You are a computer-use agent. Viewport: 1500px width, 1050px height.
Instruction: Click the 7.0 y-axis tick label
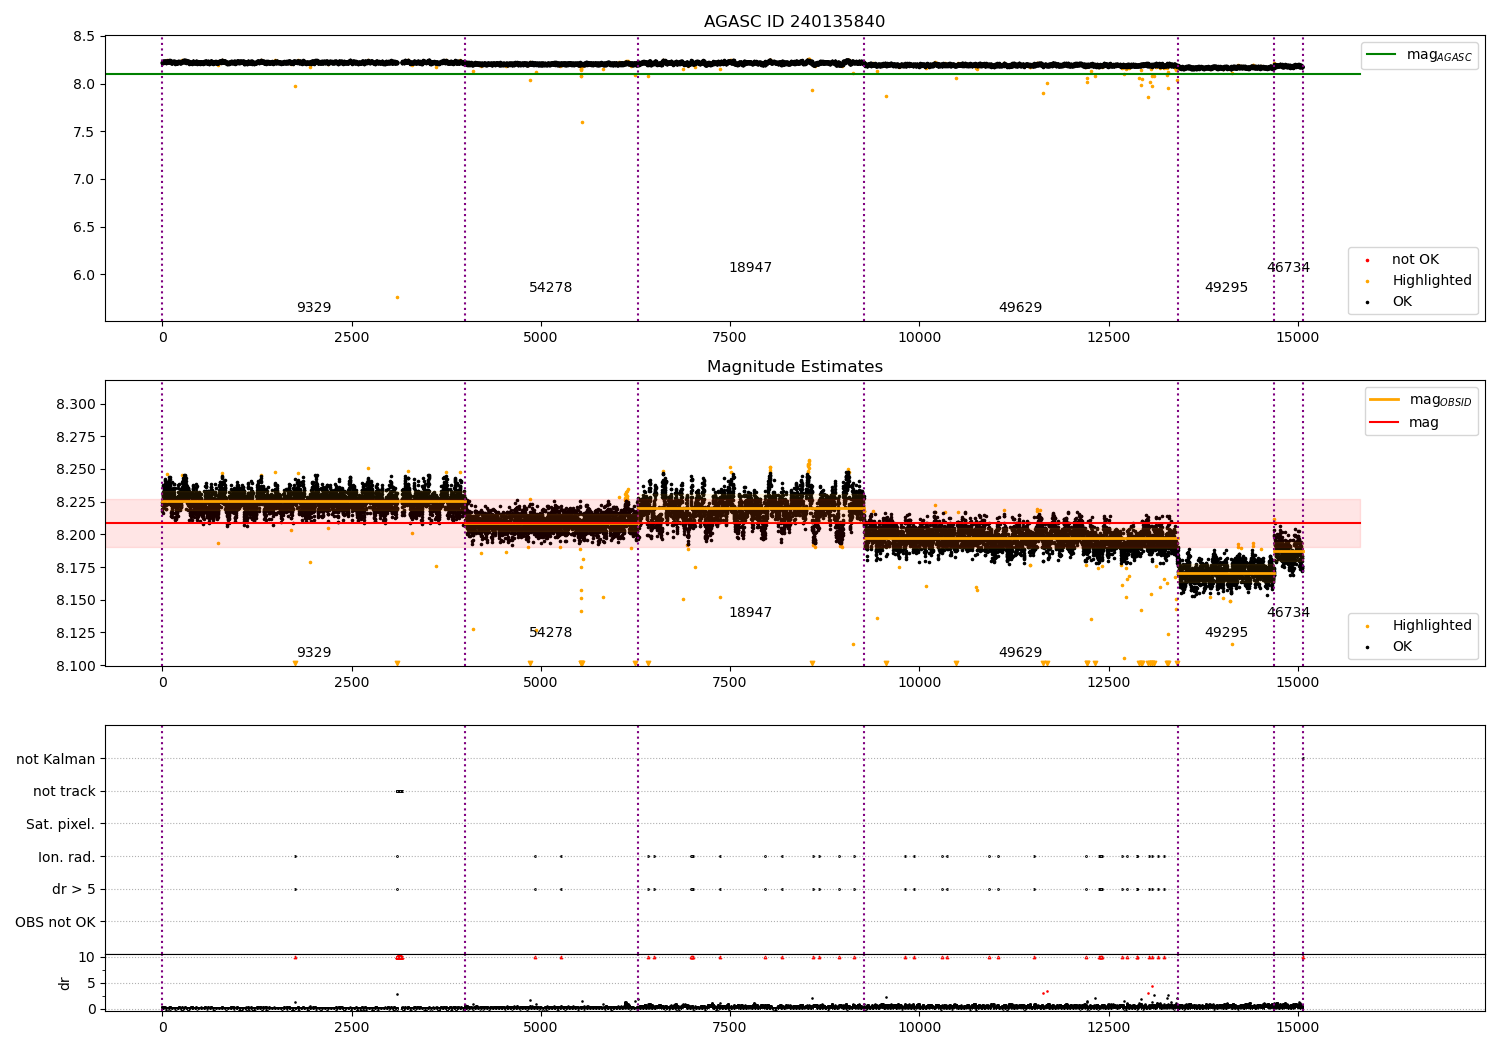point(85,180)
